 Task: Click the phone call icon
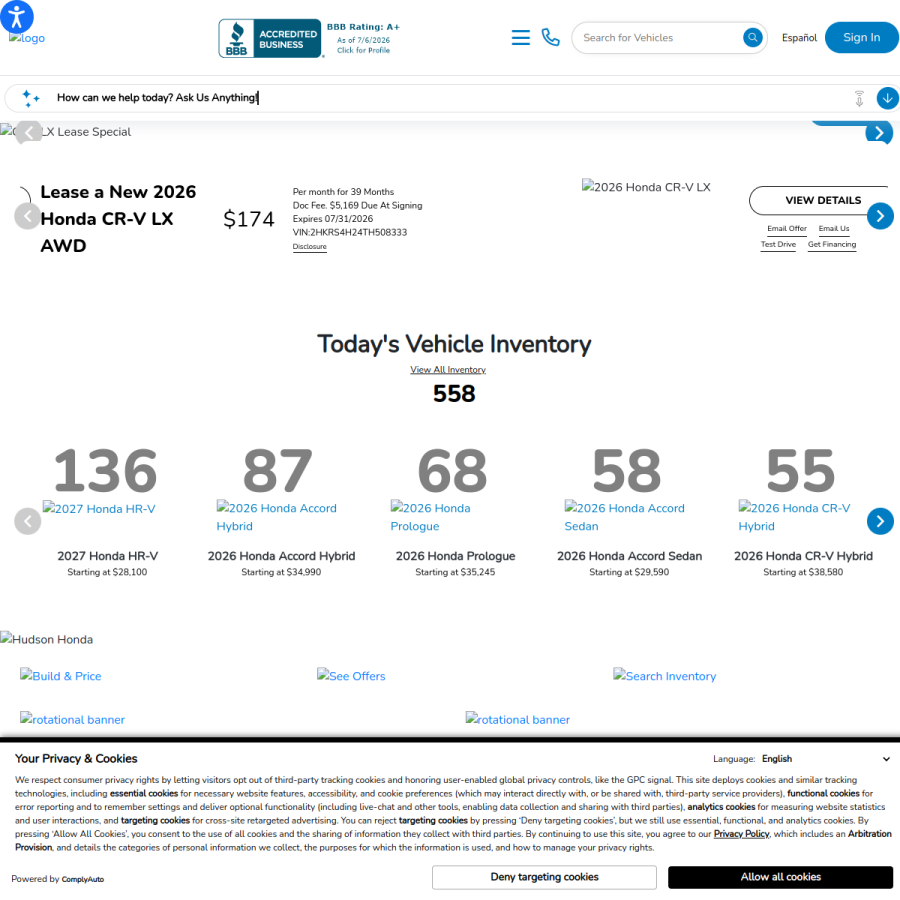point(550,37)
